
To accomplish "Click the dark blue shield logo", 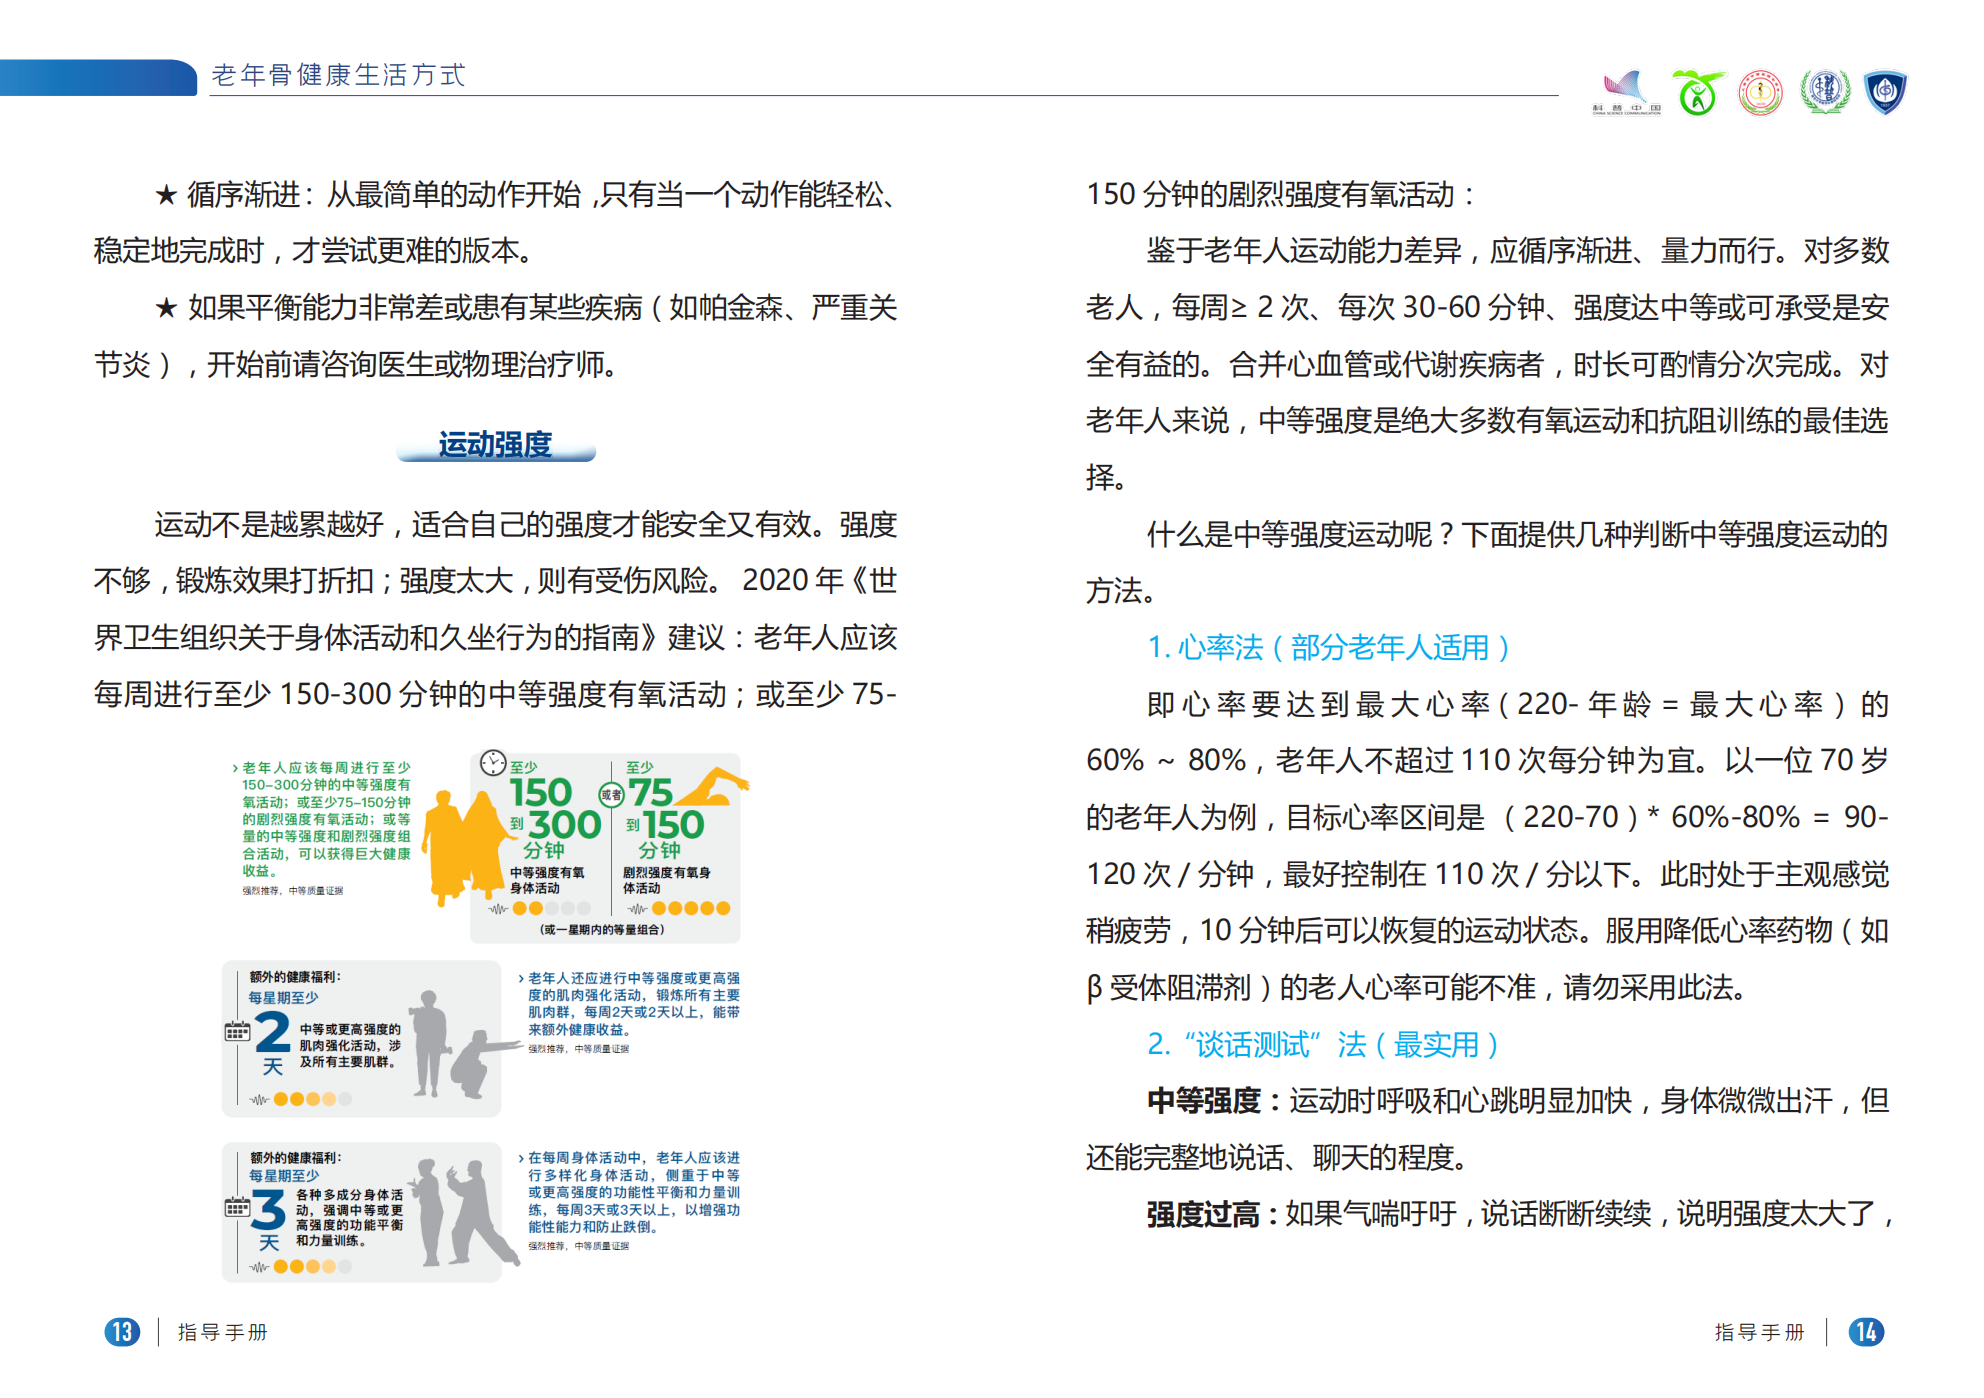I will pyautogui.click(x=1886, y=92).
